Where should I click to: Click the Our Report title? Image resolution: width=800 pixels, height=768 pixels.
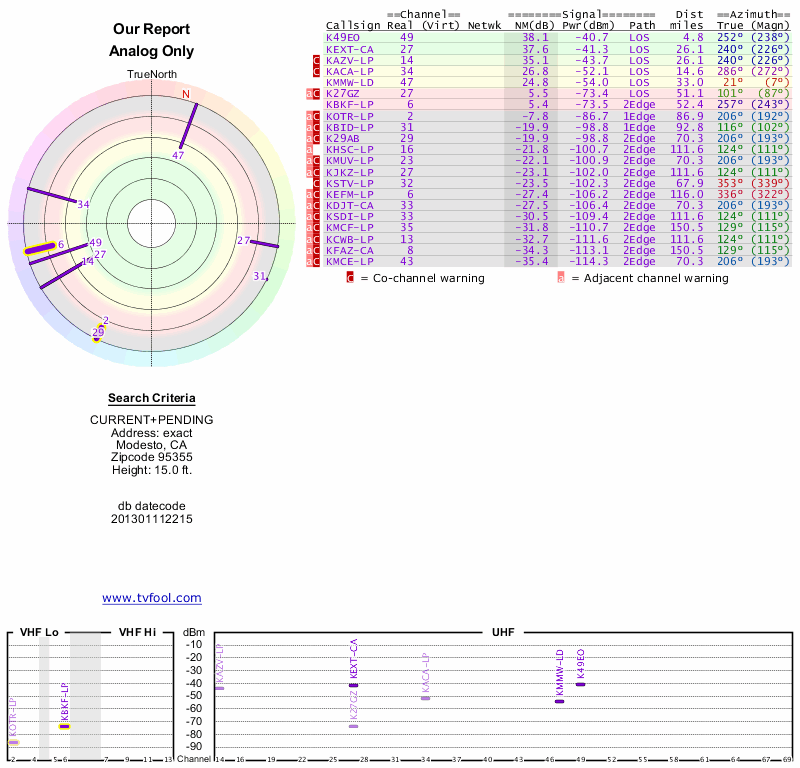point(152,29)
